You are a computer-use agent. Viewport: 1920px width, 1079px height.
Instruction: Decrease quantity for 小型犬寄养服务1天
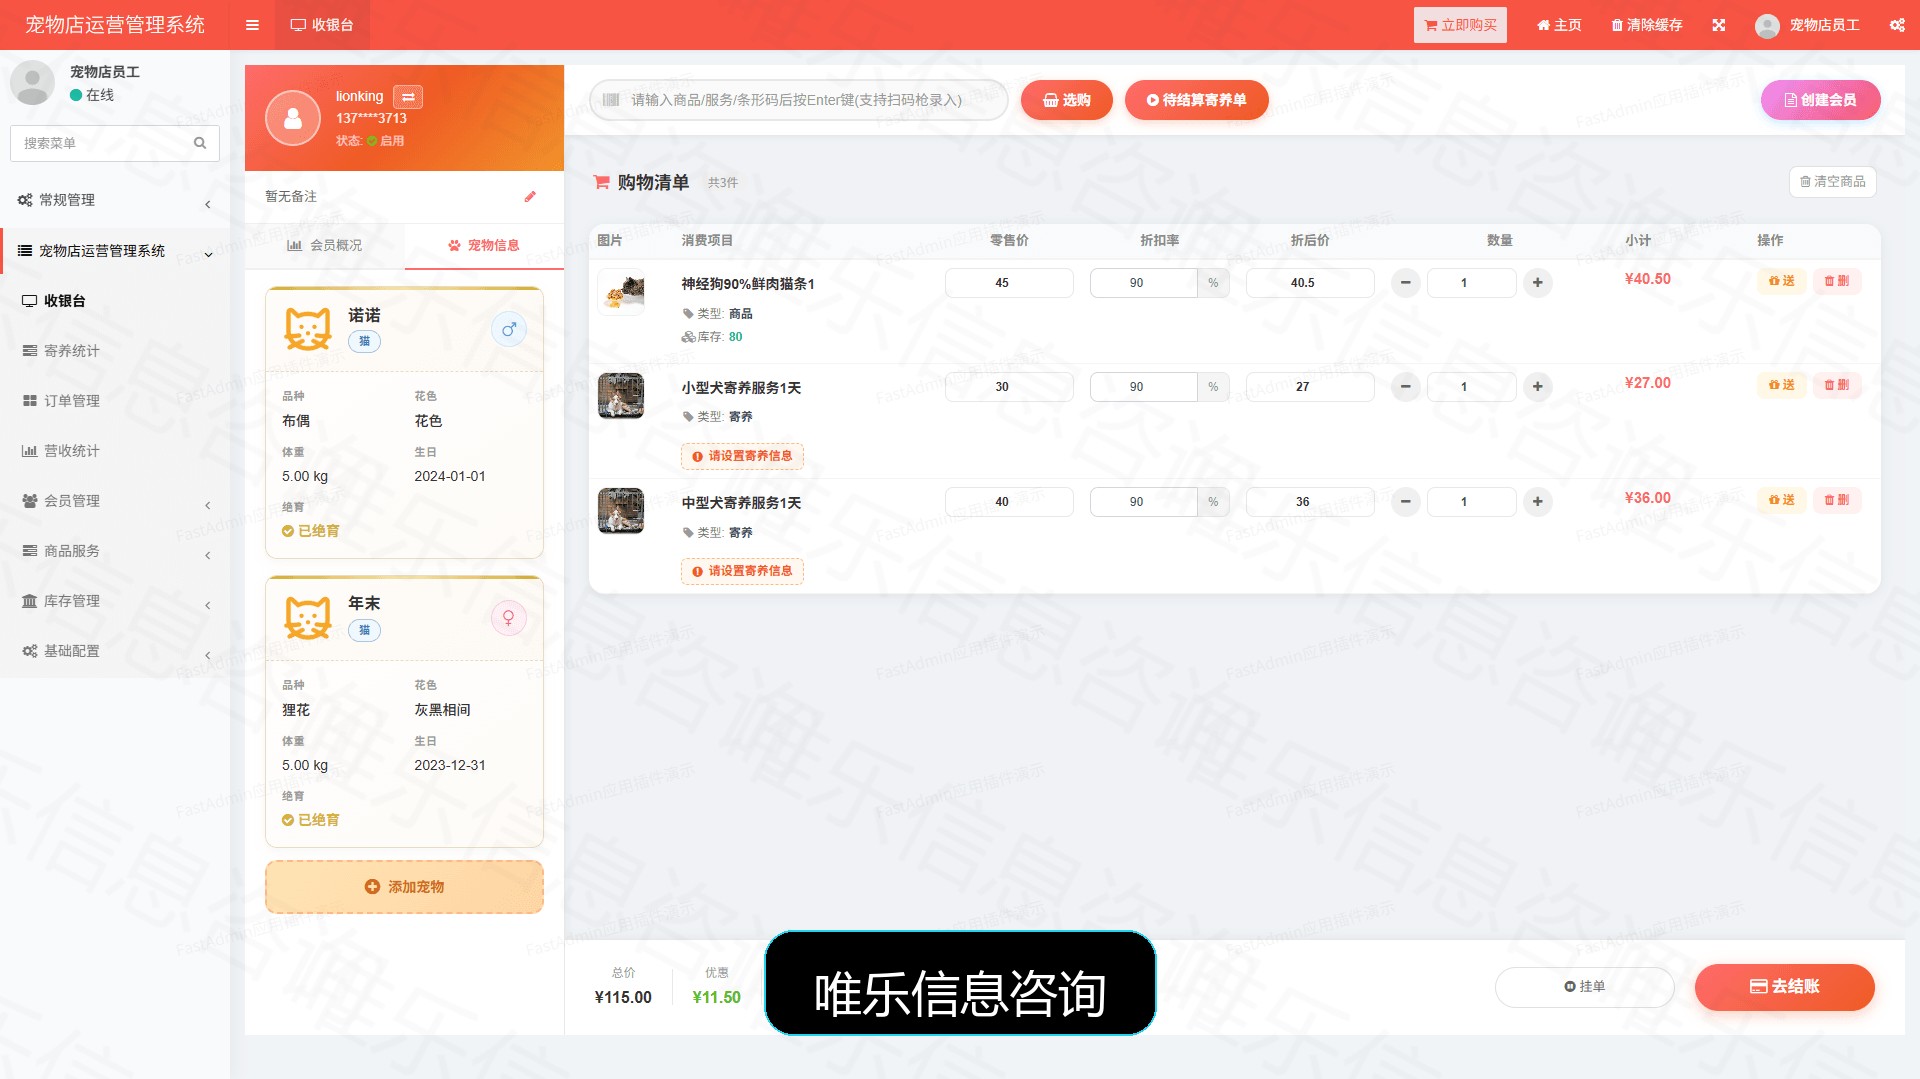[x=1405, y=387]
